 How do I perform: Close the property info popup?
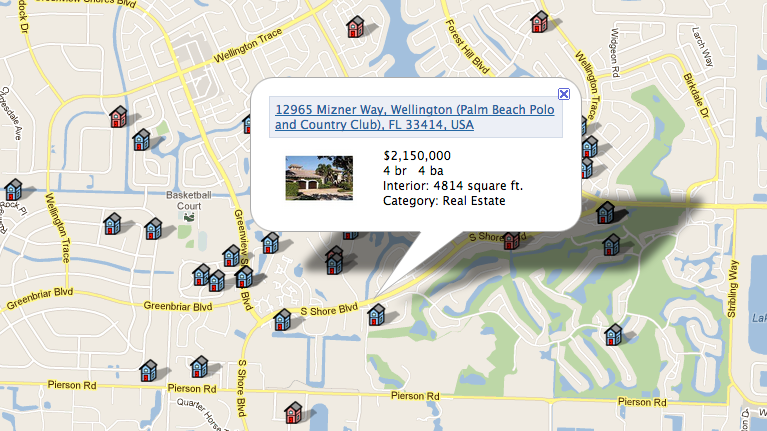tap(563, 94)
